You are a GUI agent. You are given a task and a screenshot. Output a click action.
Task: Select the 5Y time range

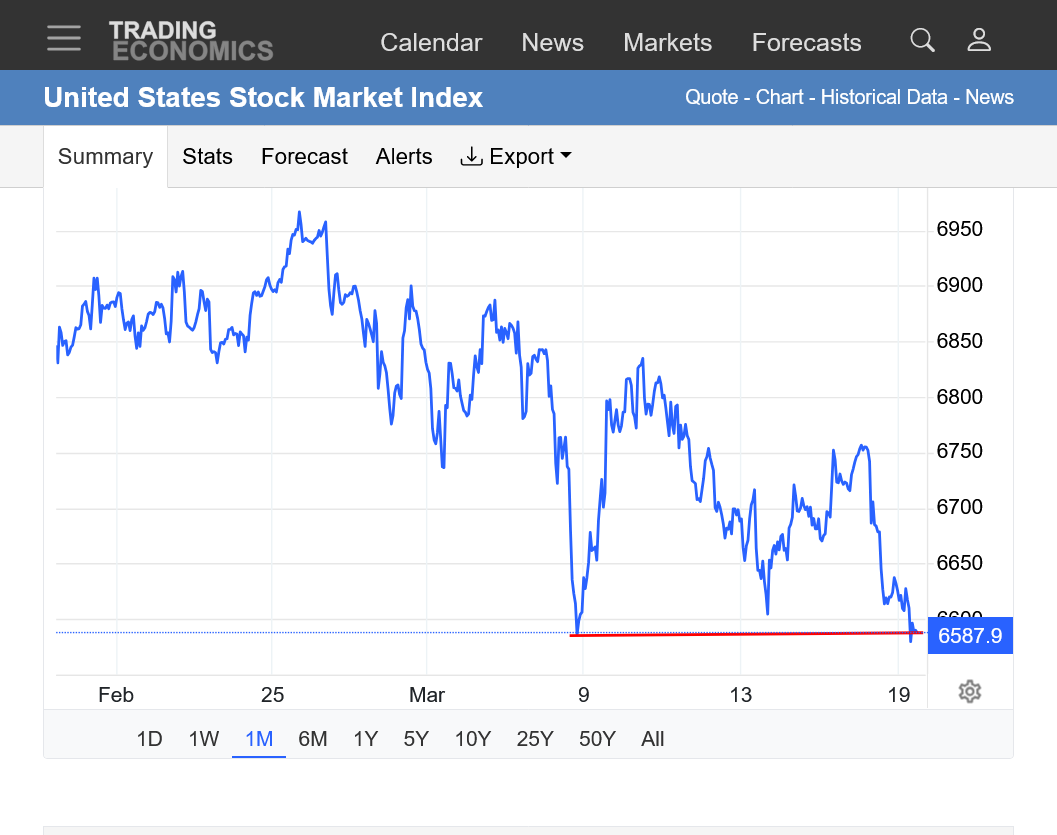pyautogui.click(x=416, y=739)
